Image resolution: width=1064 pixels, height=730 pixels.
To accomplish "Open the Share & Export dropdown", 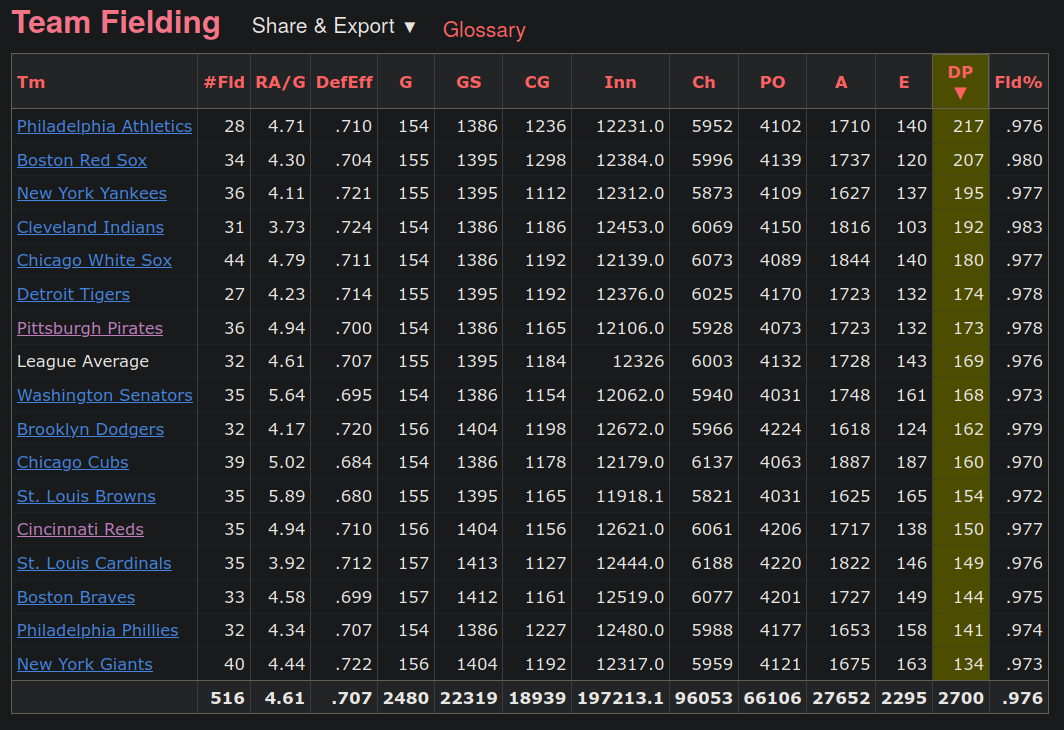I will [333, 26].
